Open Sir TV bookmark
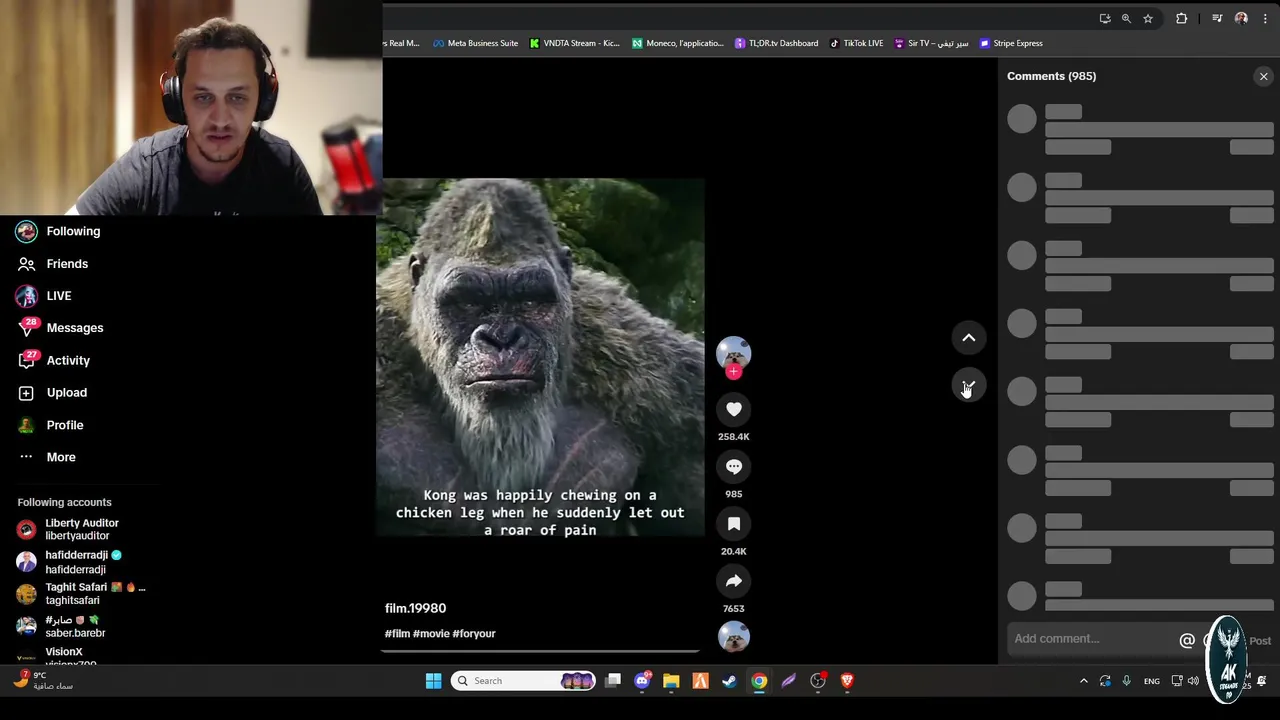 coord(931,43)
